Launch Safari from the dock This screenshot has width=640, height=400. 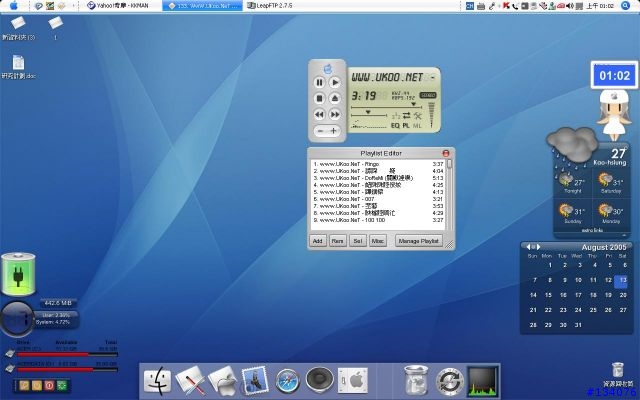(x=287, y=381)
